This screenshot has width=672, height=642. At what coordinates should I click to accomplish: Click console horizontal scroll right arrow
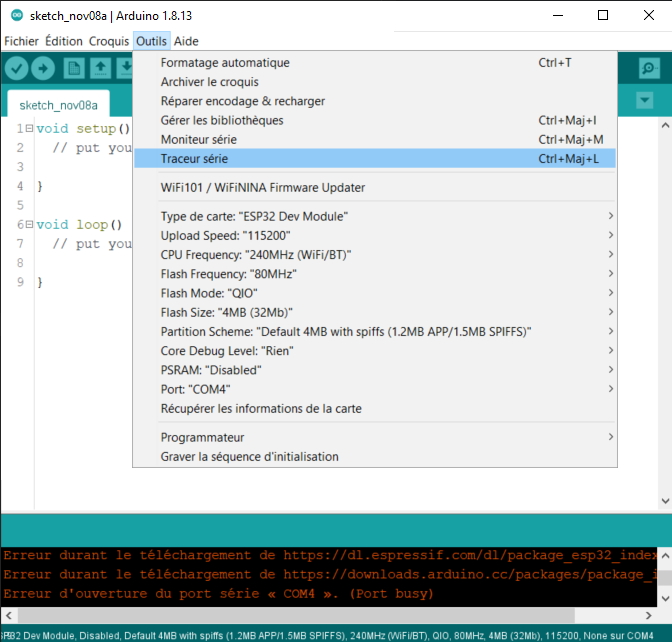pyautogui.click(x=648, y=616)
